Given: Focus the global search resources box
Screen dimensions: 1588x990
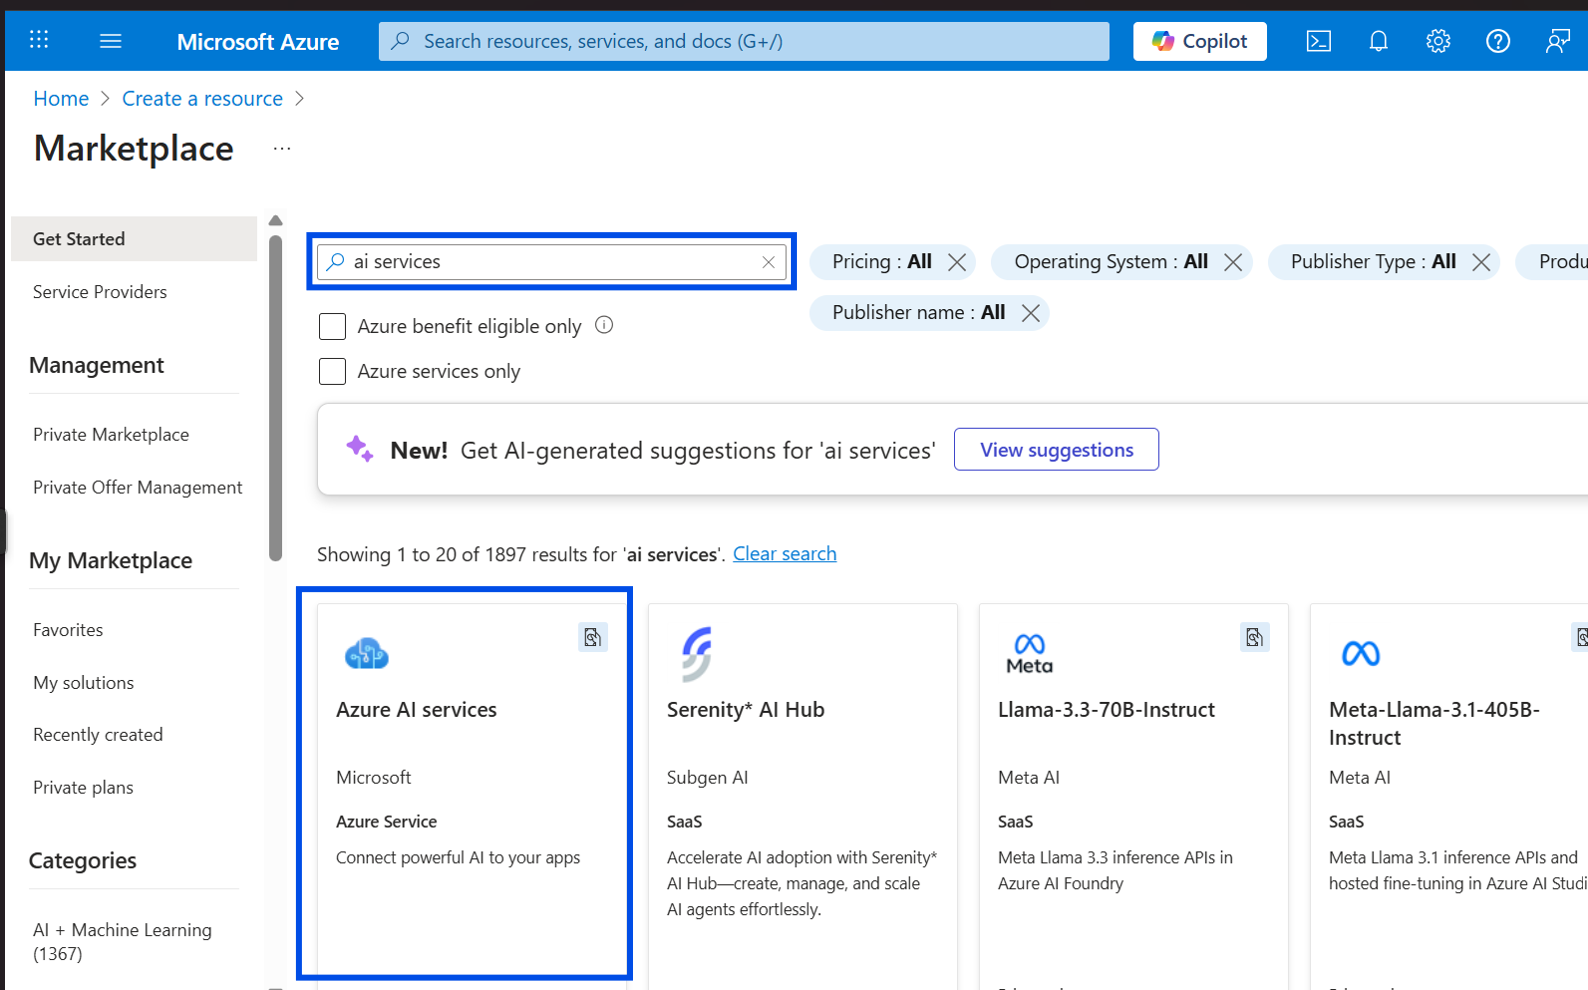Looking at the screenshot, I should [744, 41].
